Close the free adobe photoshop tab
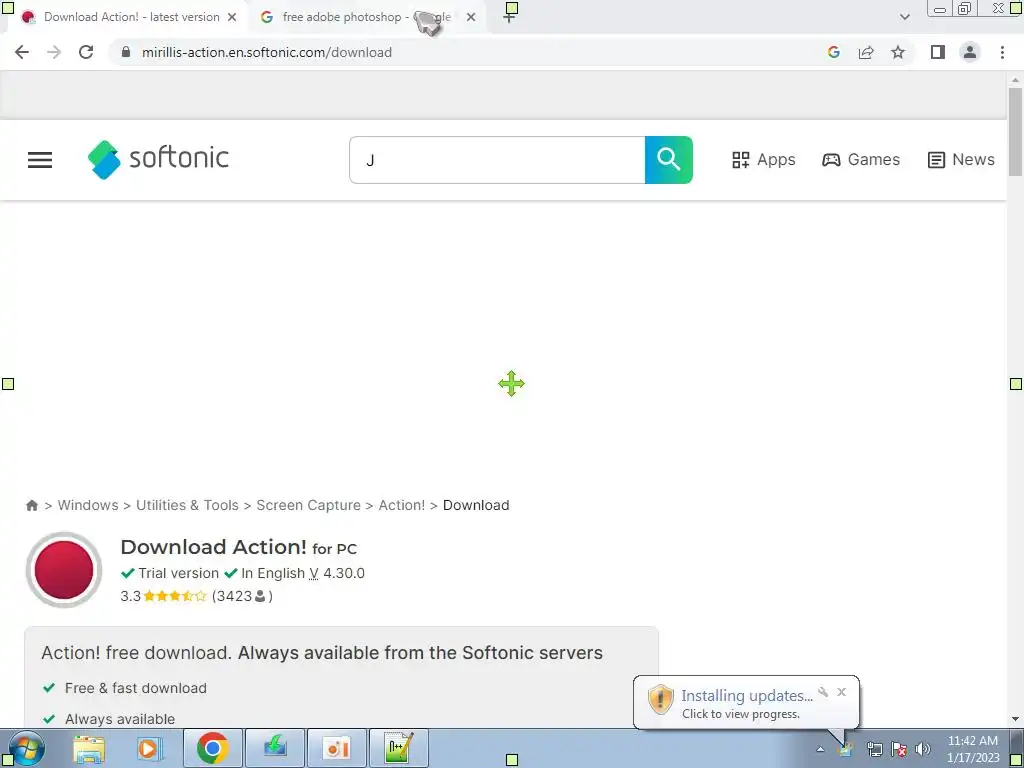This screenshot has height=768, width=1024. tap(471, 17)
